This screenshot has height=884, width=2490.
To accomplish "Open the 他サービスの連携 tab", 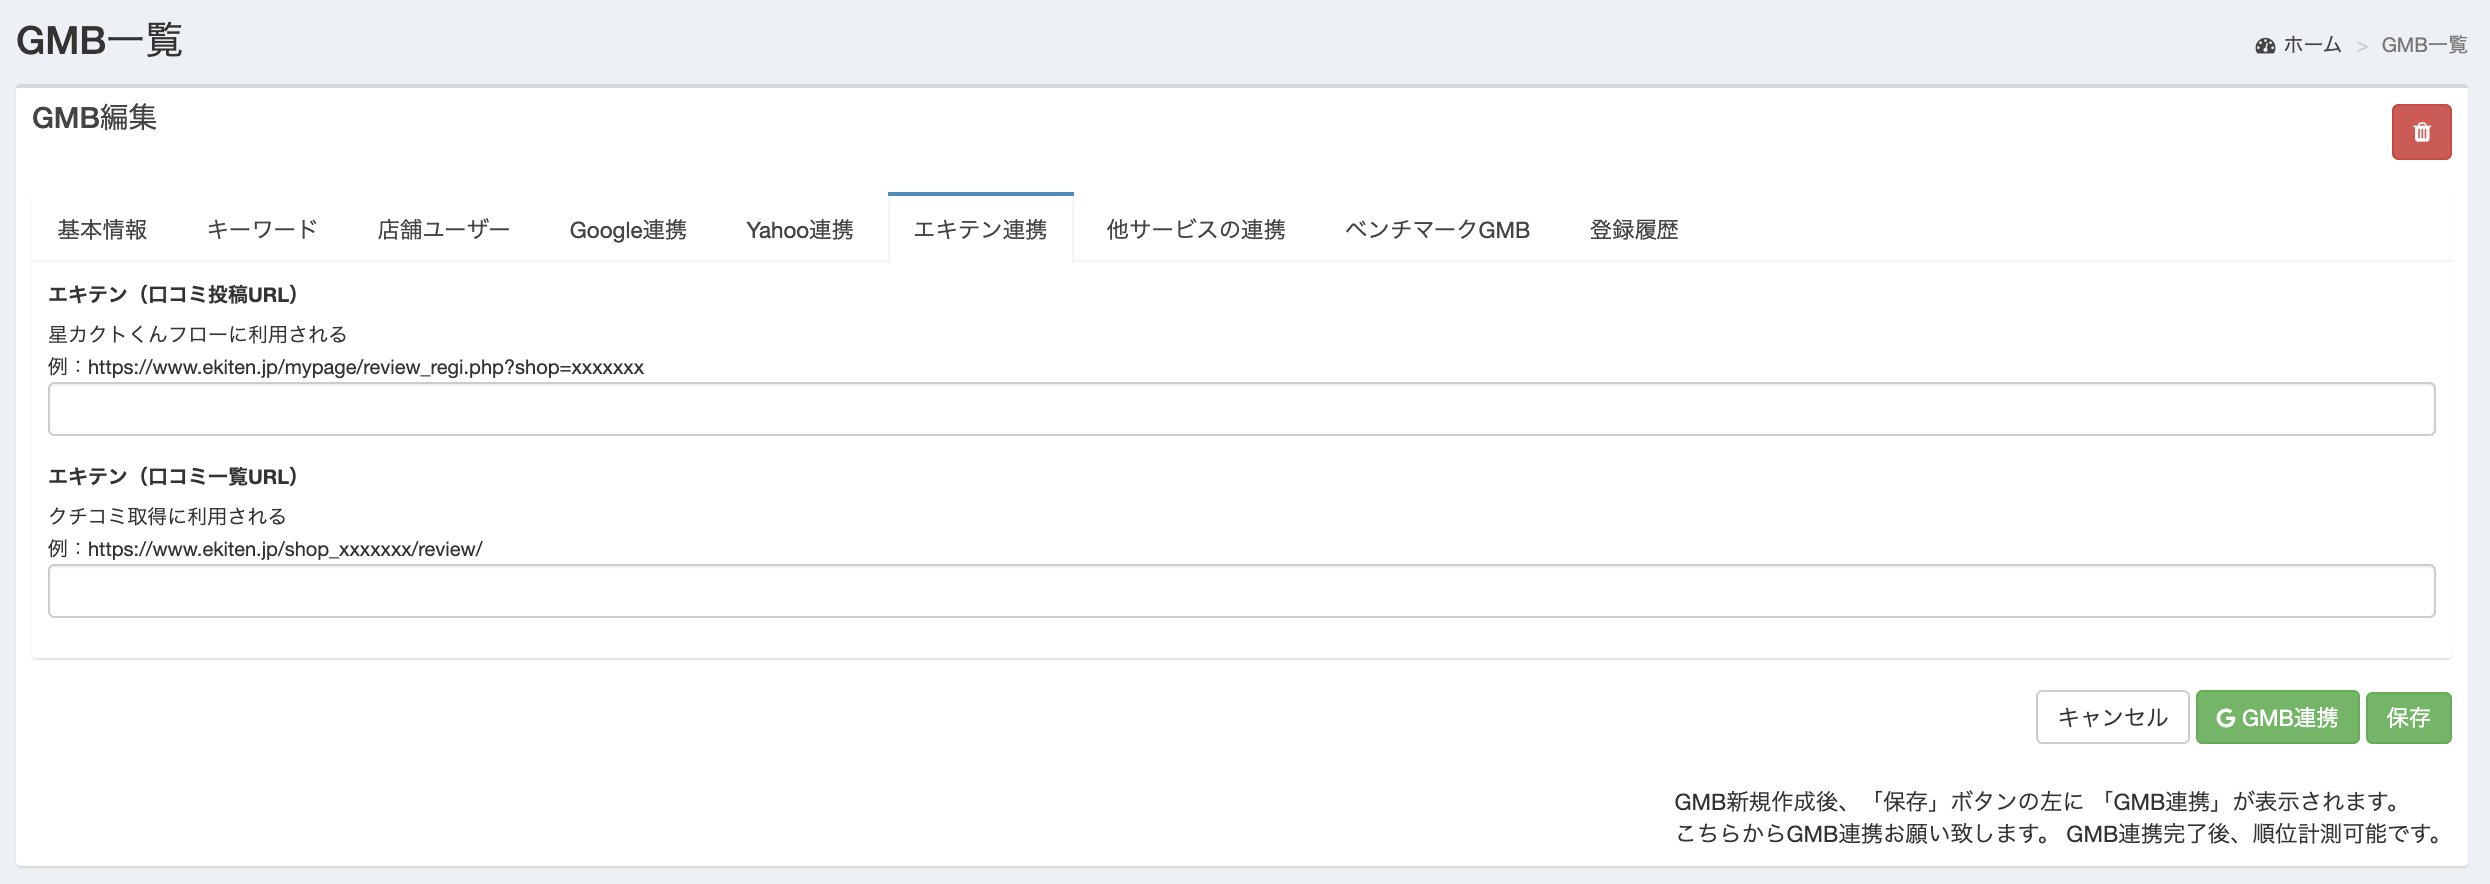I will point(1195,230).
